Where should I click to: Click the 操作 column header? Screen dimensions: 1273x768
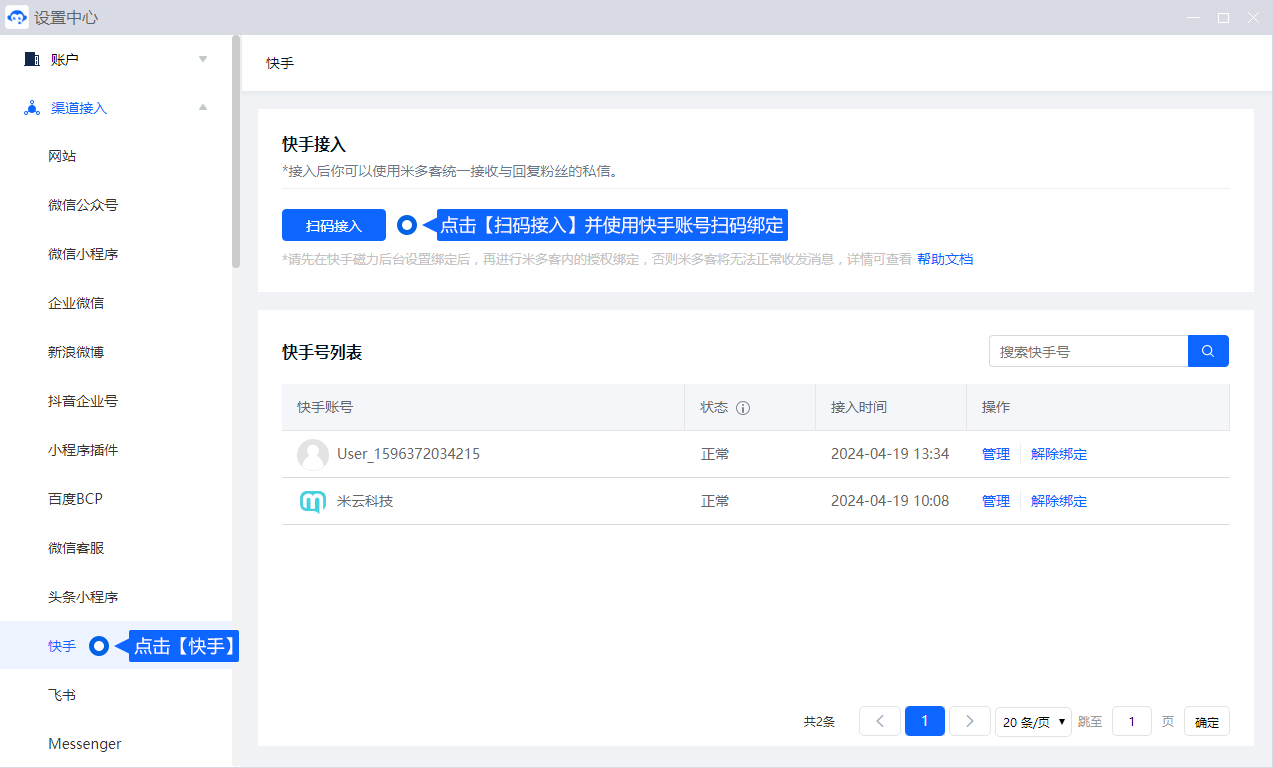tap(996, 408)
